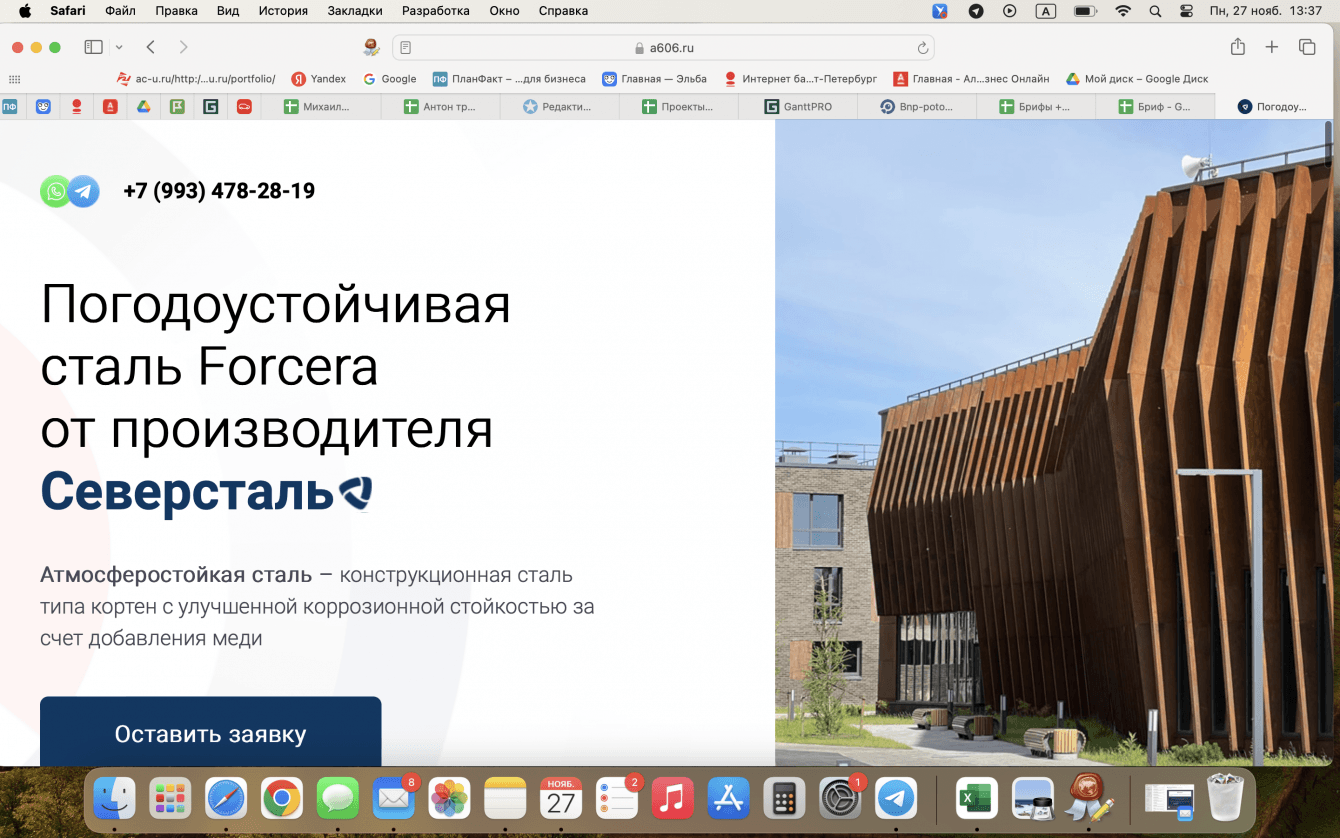Open the Telegram app in the Dock
Viewport: 1340px width, 838px height.
[x=897, y=799]
